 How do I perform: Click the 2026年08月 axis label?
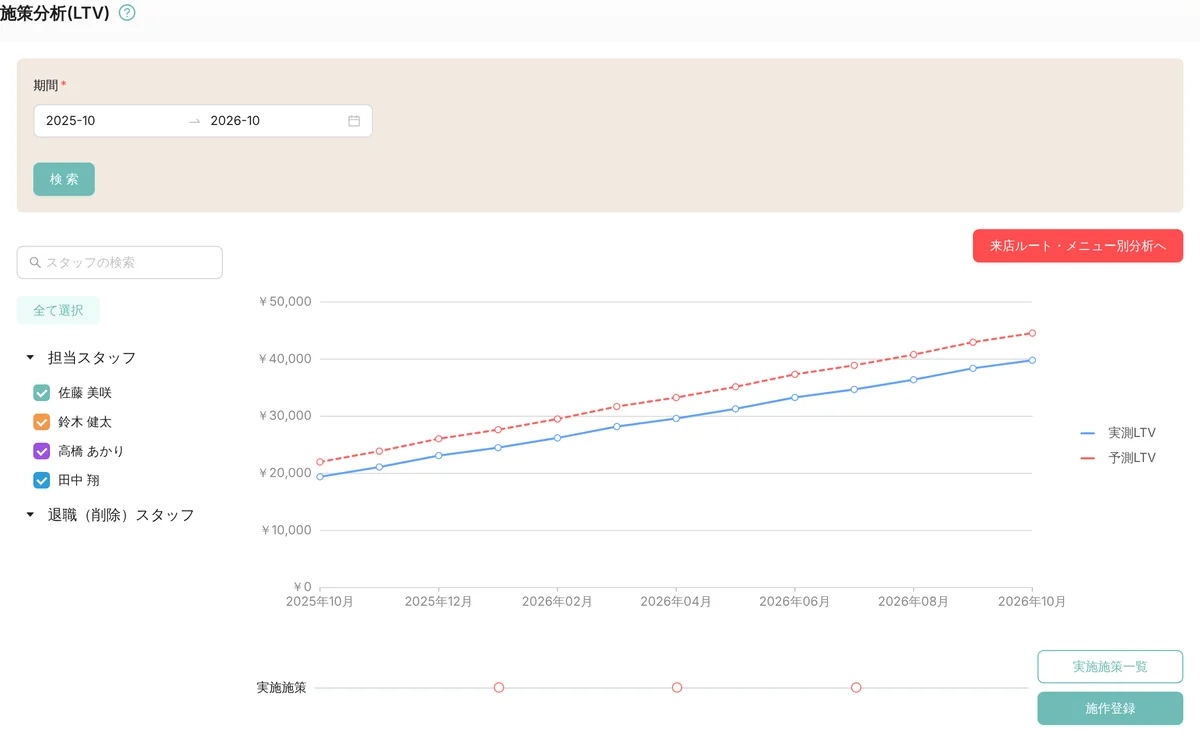(913, 602)
